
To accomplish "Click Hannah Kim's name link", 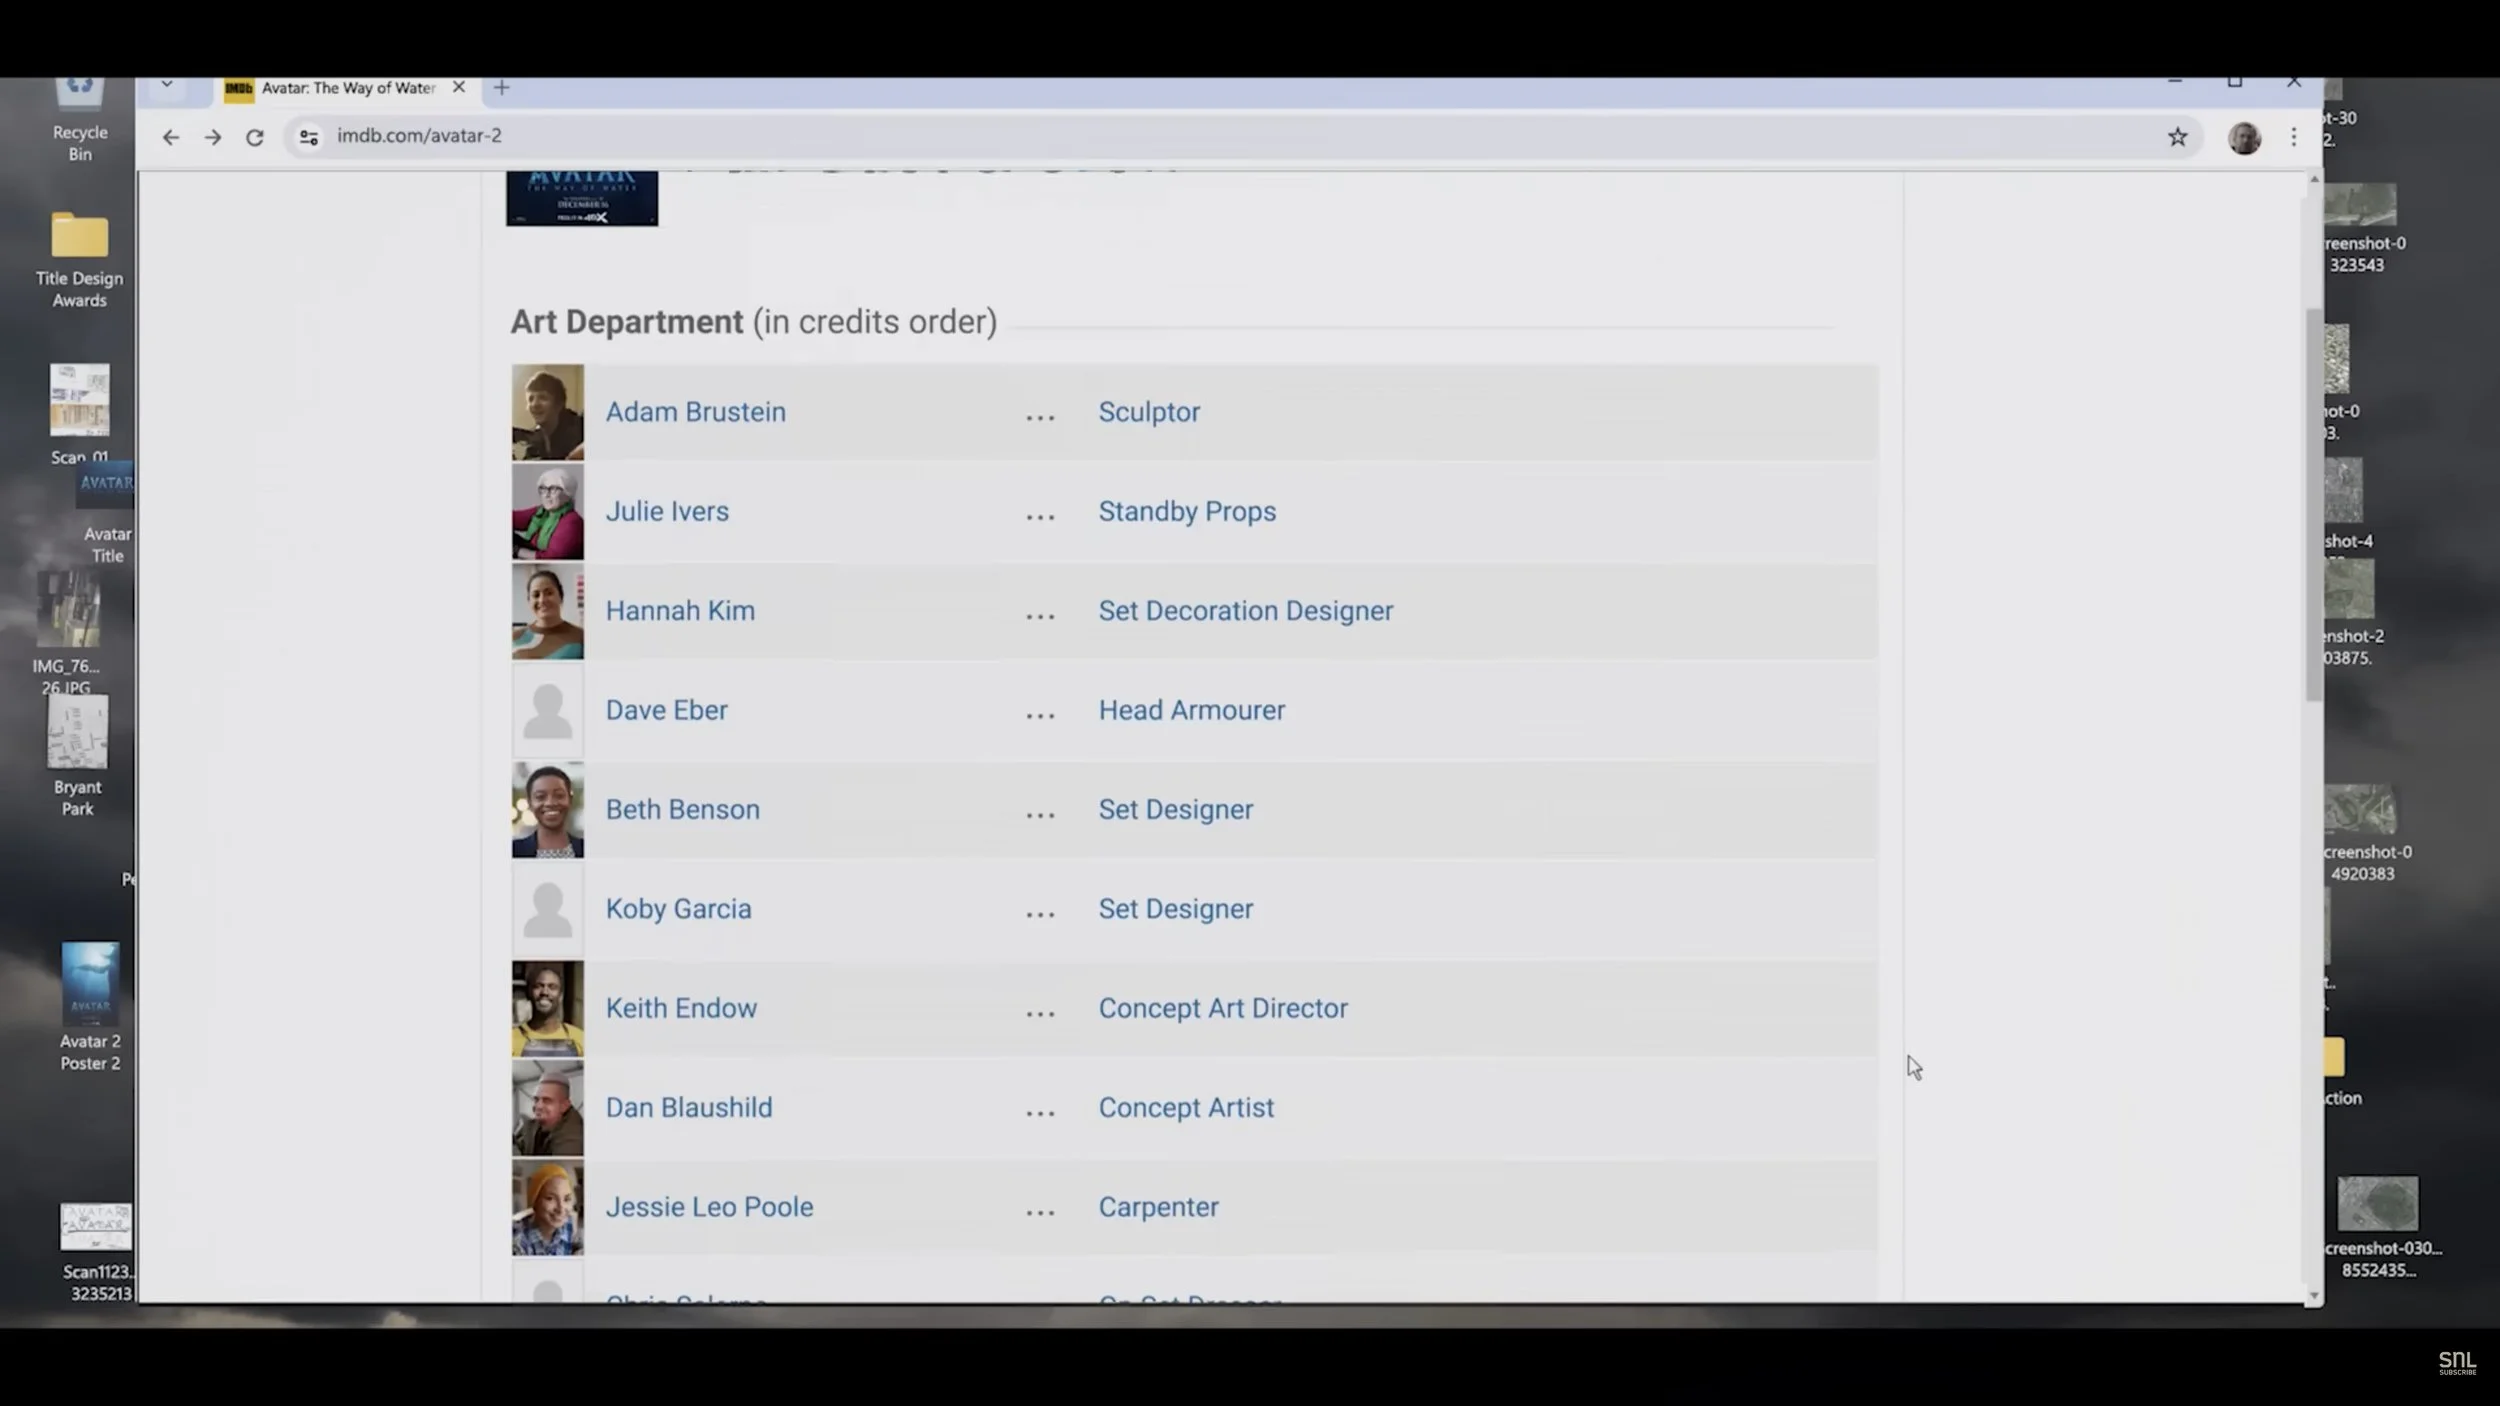I will point(680,611).
